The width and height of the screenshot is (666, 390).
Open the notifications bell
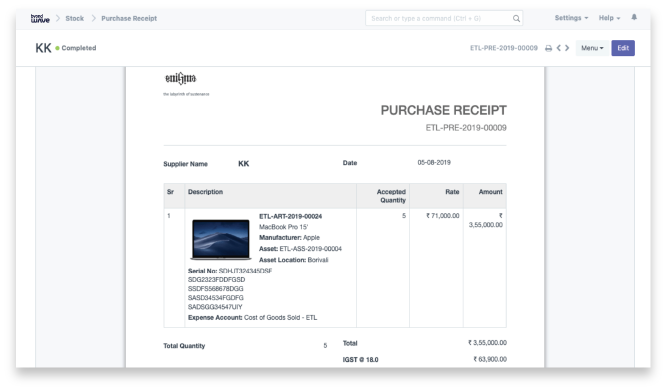click(x=634, y=17)
